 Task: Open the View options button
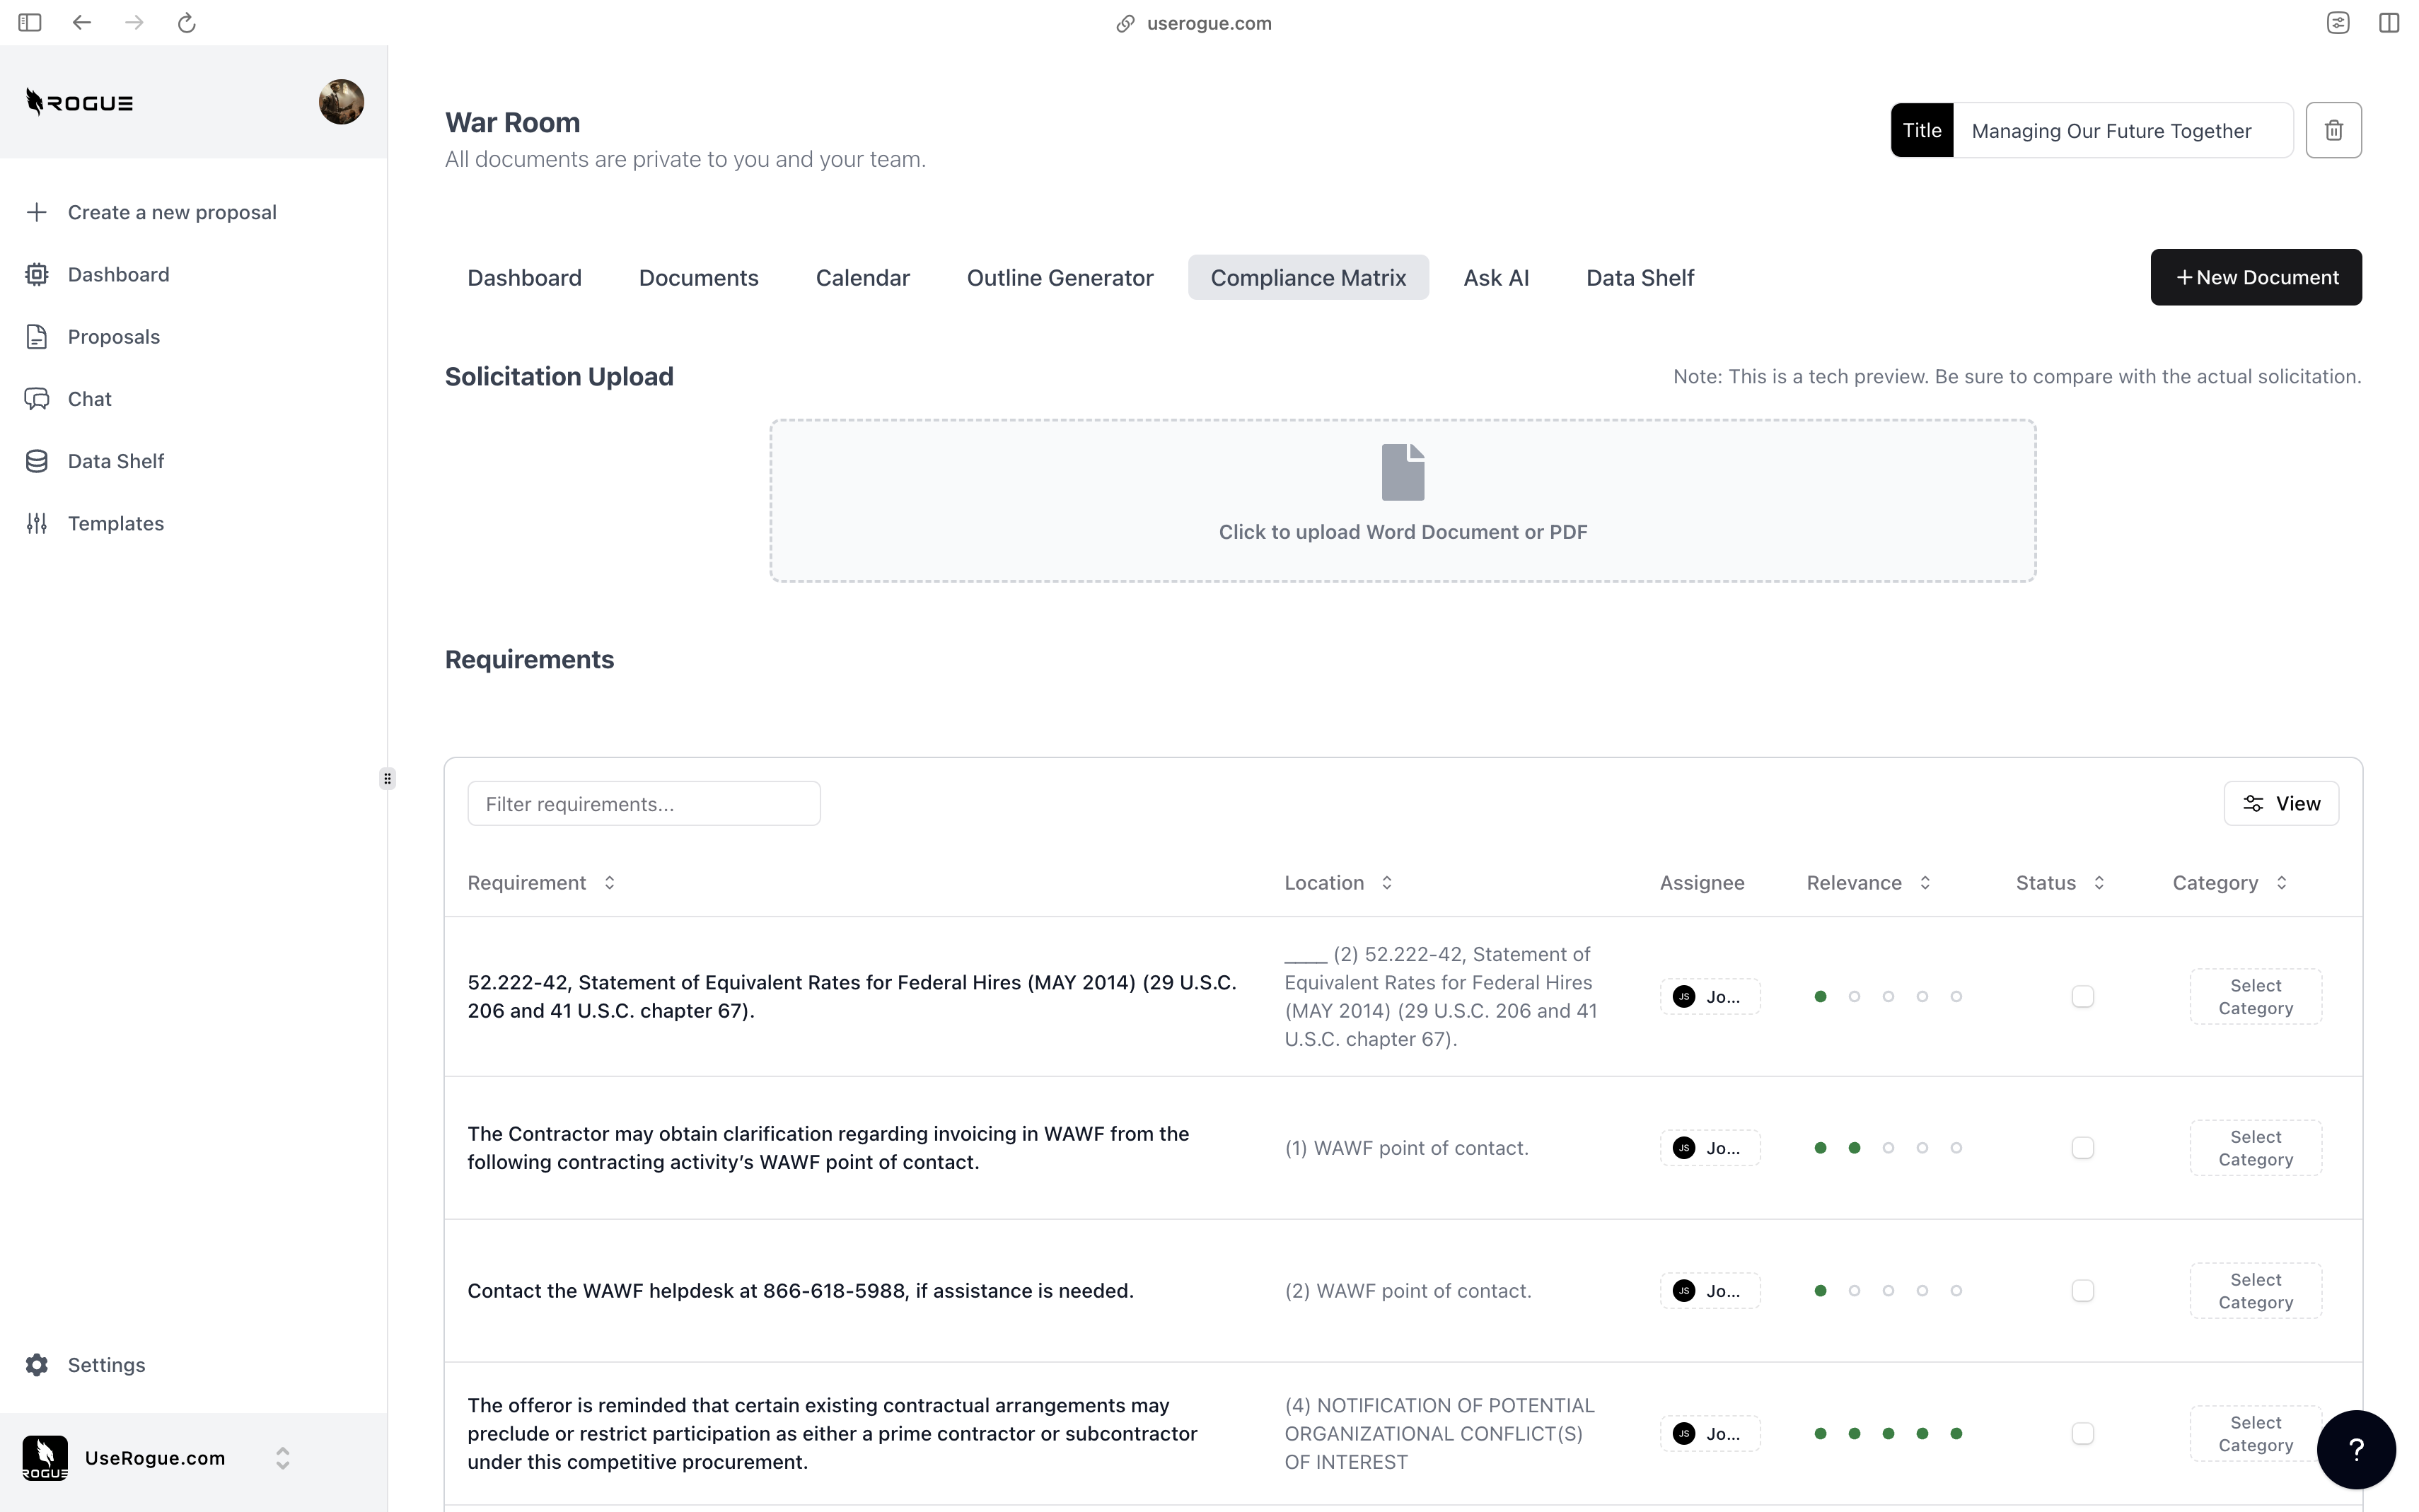(x=2280, y=804)
